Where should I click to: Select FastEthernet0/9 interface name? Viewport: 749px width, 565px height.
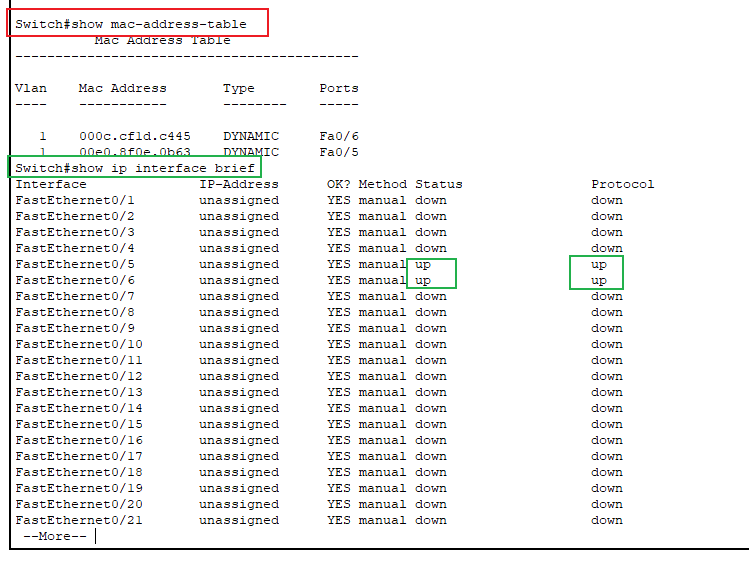tap(75, 328)
